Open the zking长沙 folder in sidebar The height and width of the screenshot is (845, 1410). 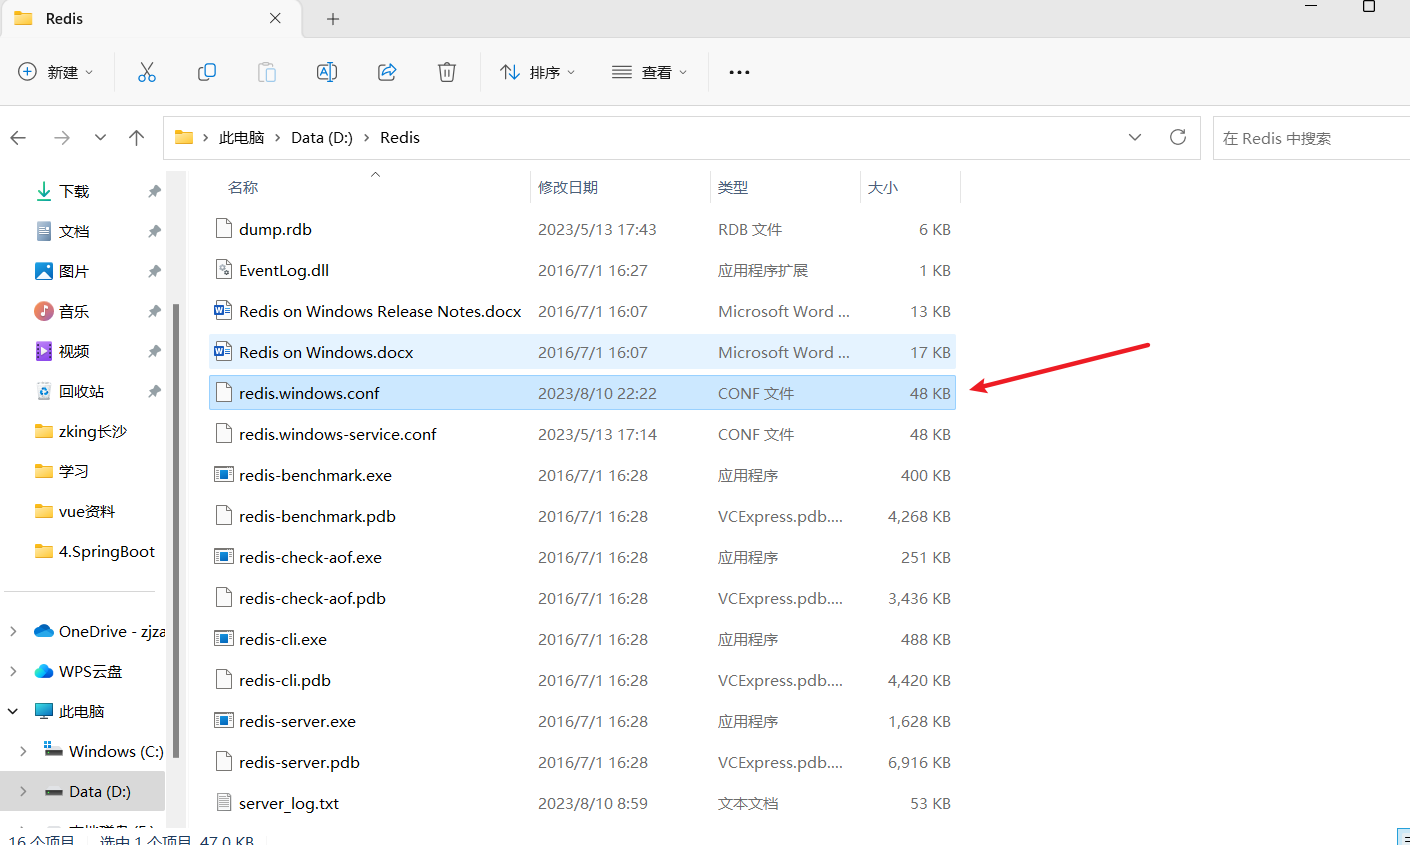(x=82, y=431)
